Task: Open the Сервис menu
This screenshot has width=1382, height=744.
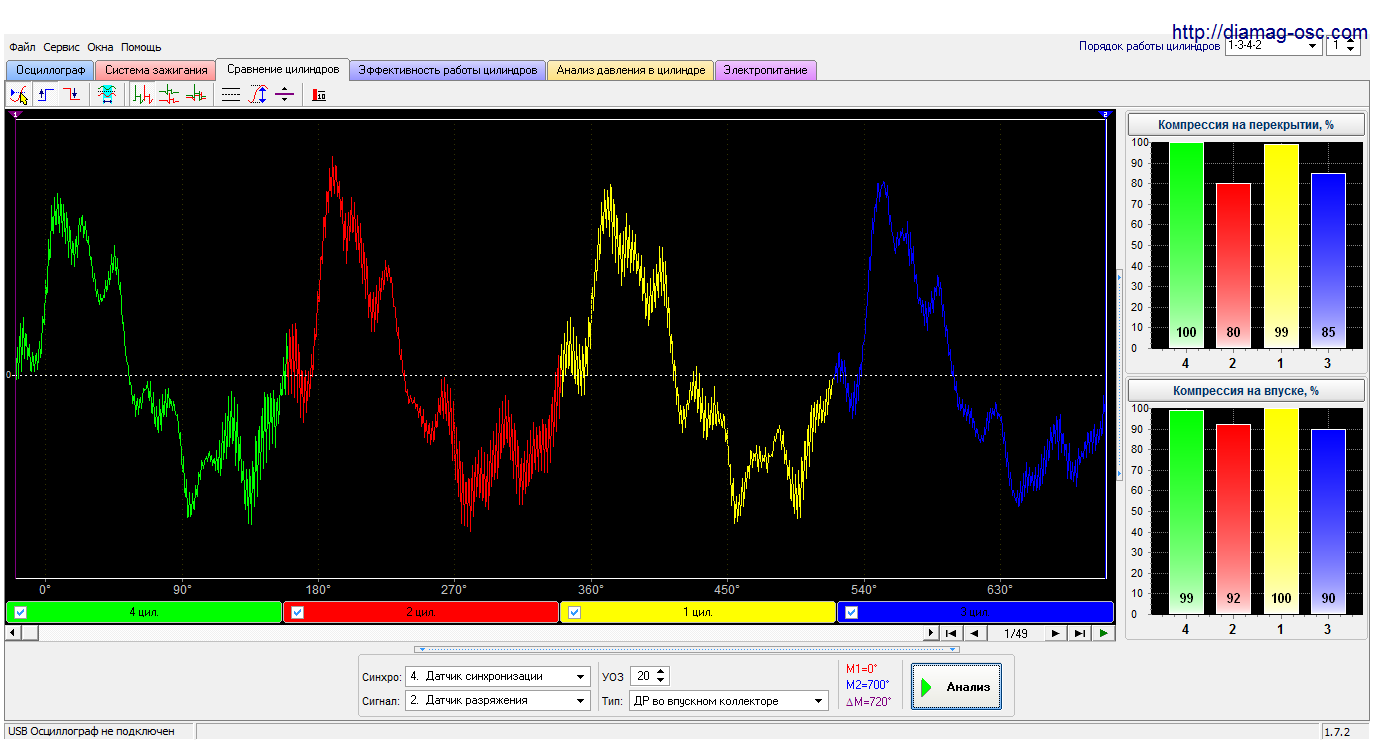Action: (x=61, y=47)
